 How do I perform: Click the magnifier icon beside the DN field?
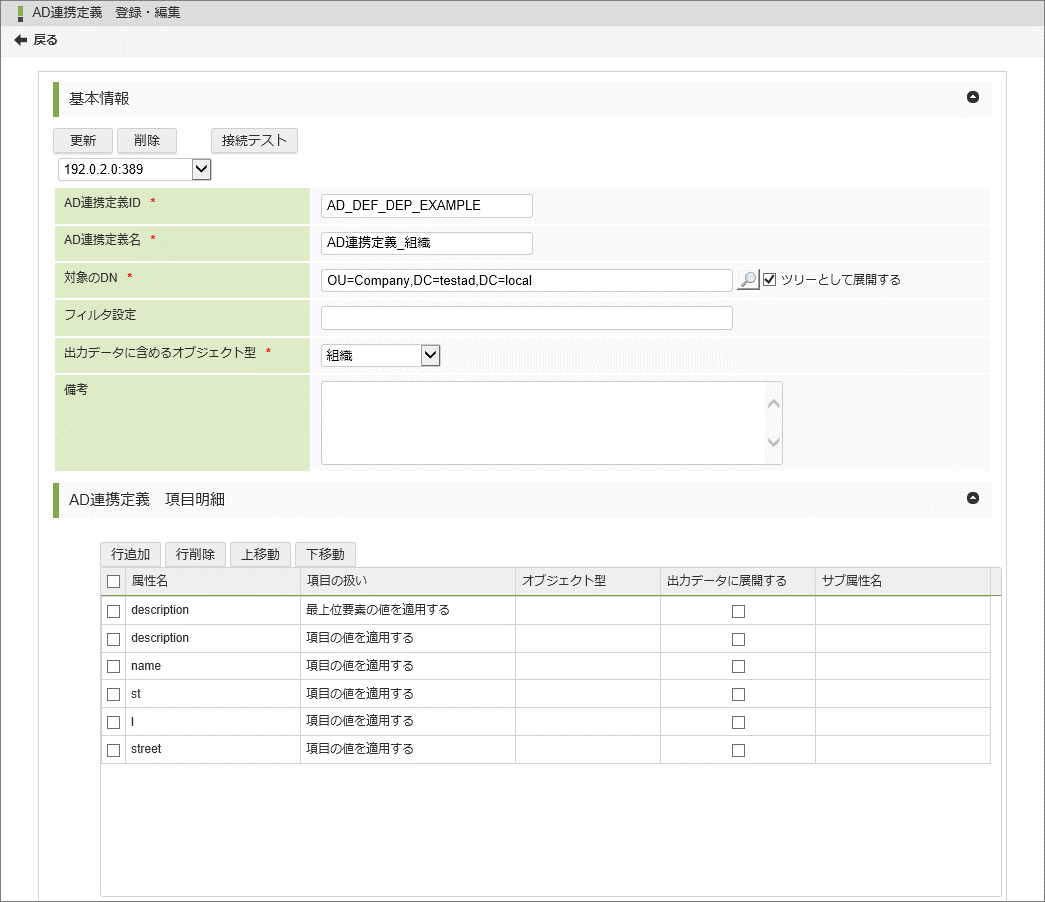[x=747, y=280]
